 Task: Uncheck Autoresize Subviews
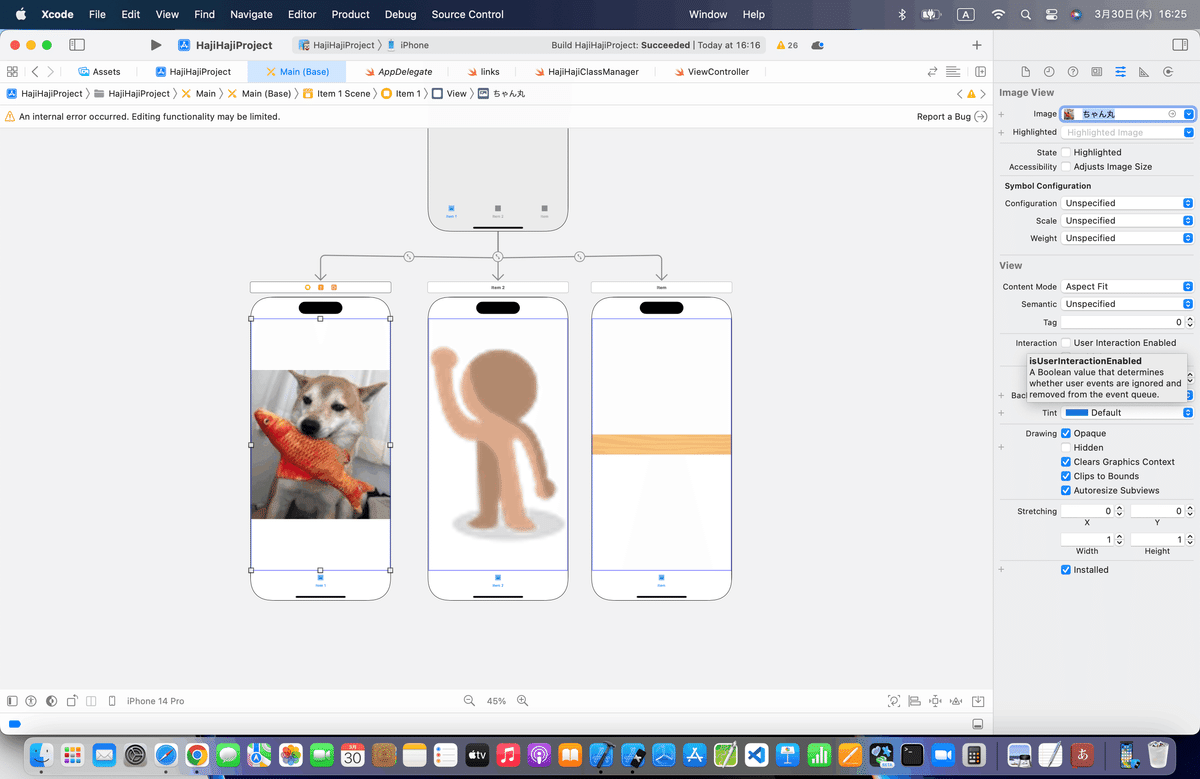1066,491
